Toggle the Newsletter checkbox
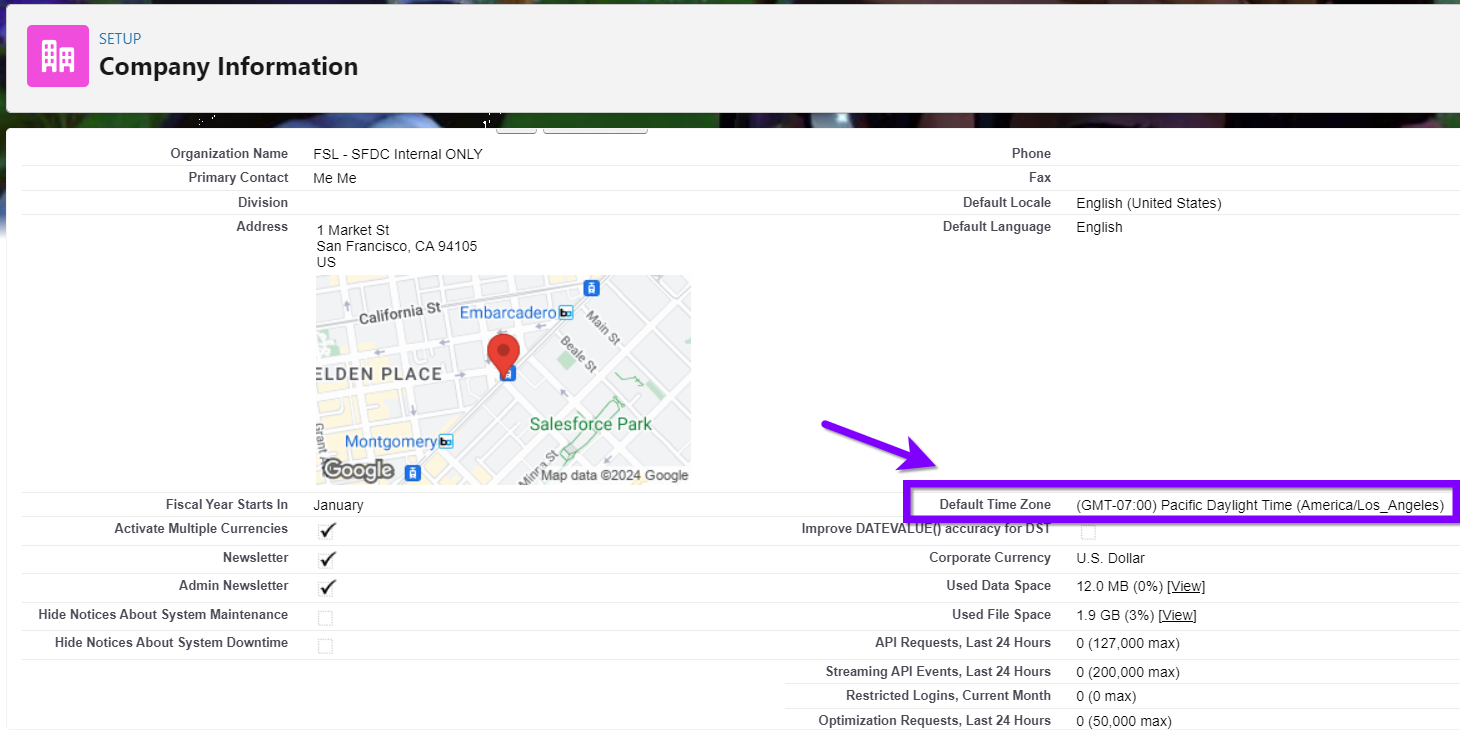 [x=327, y=559]
